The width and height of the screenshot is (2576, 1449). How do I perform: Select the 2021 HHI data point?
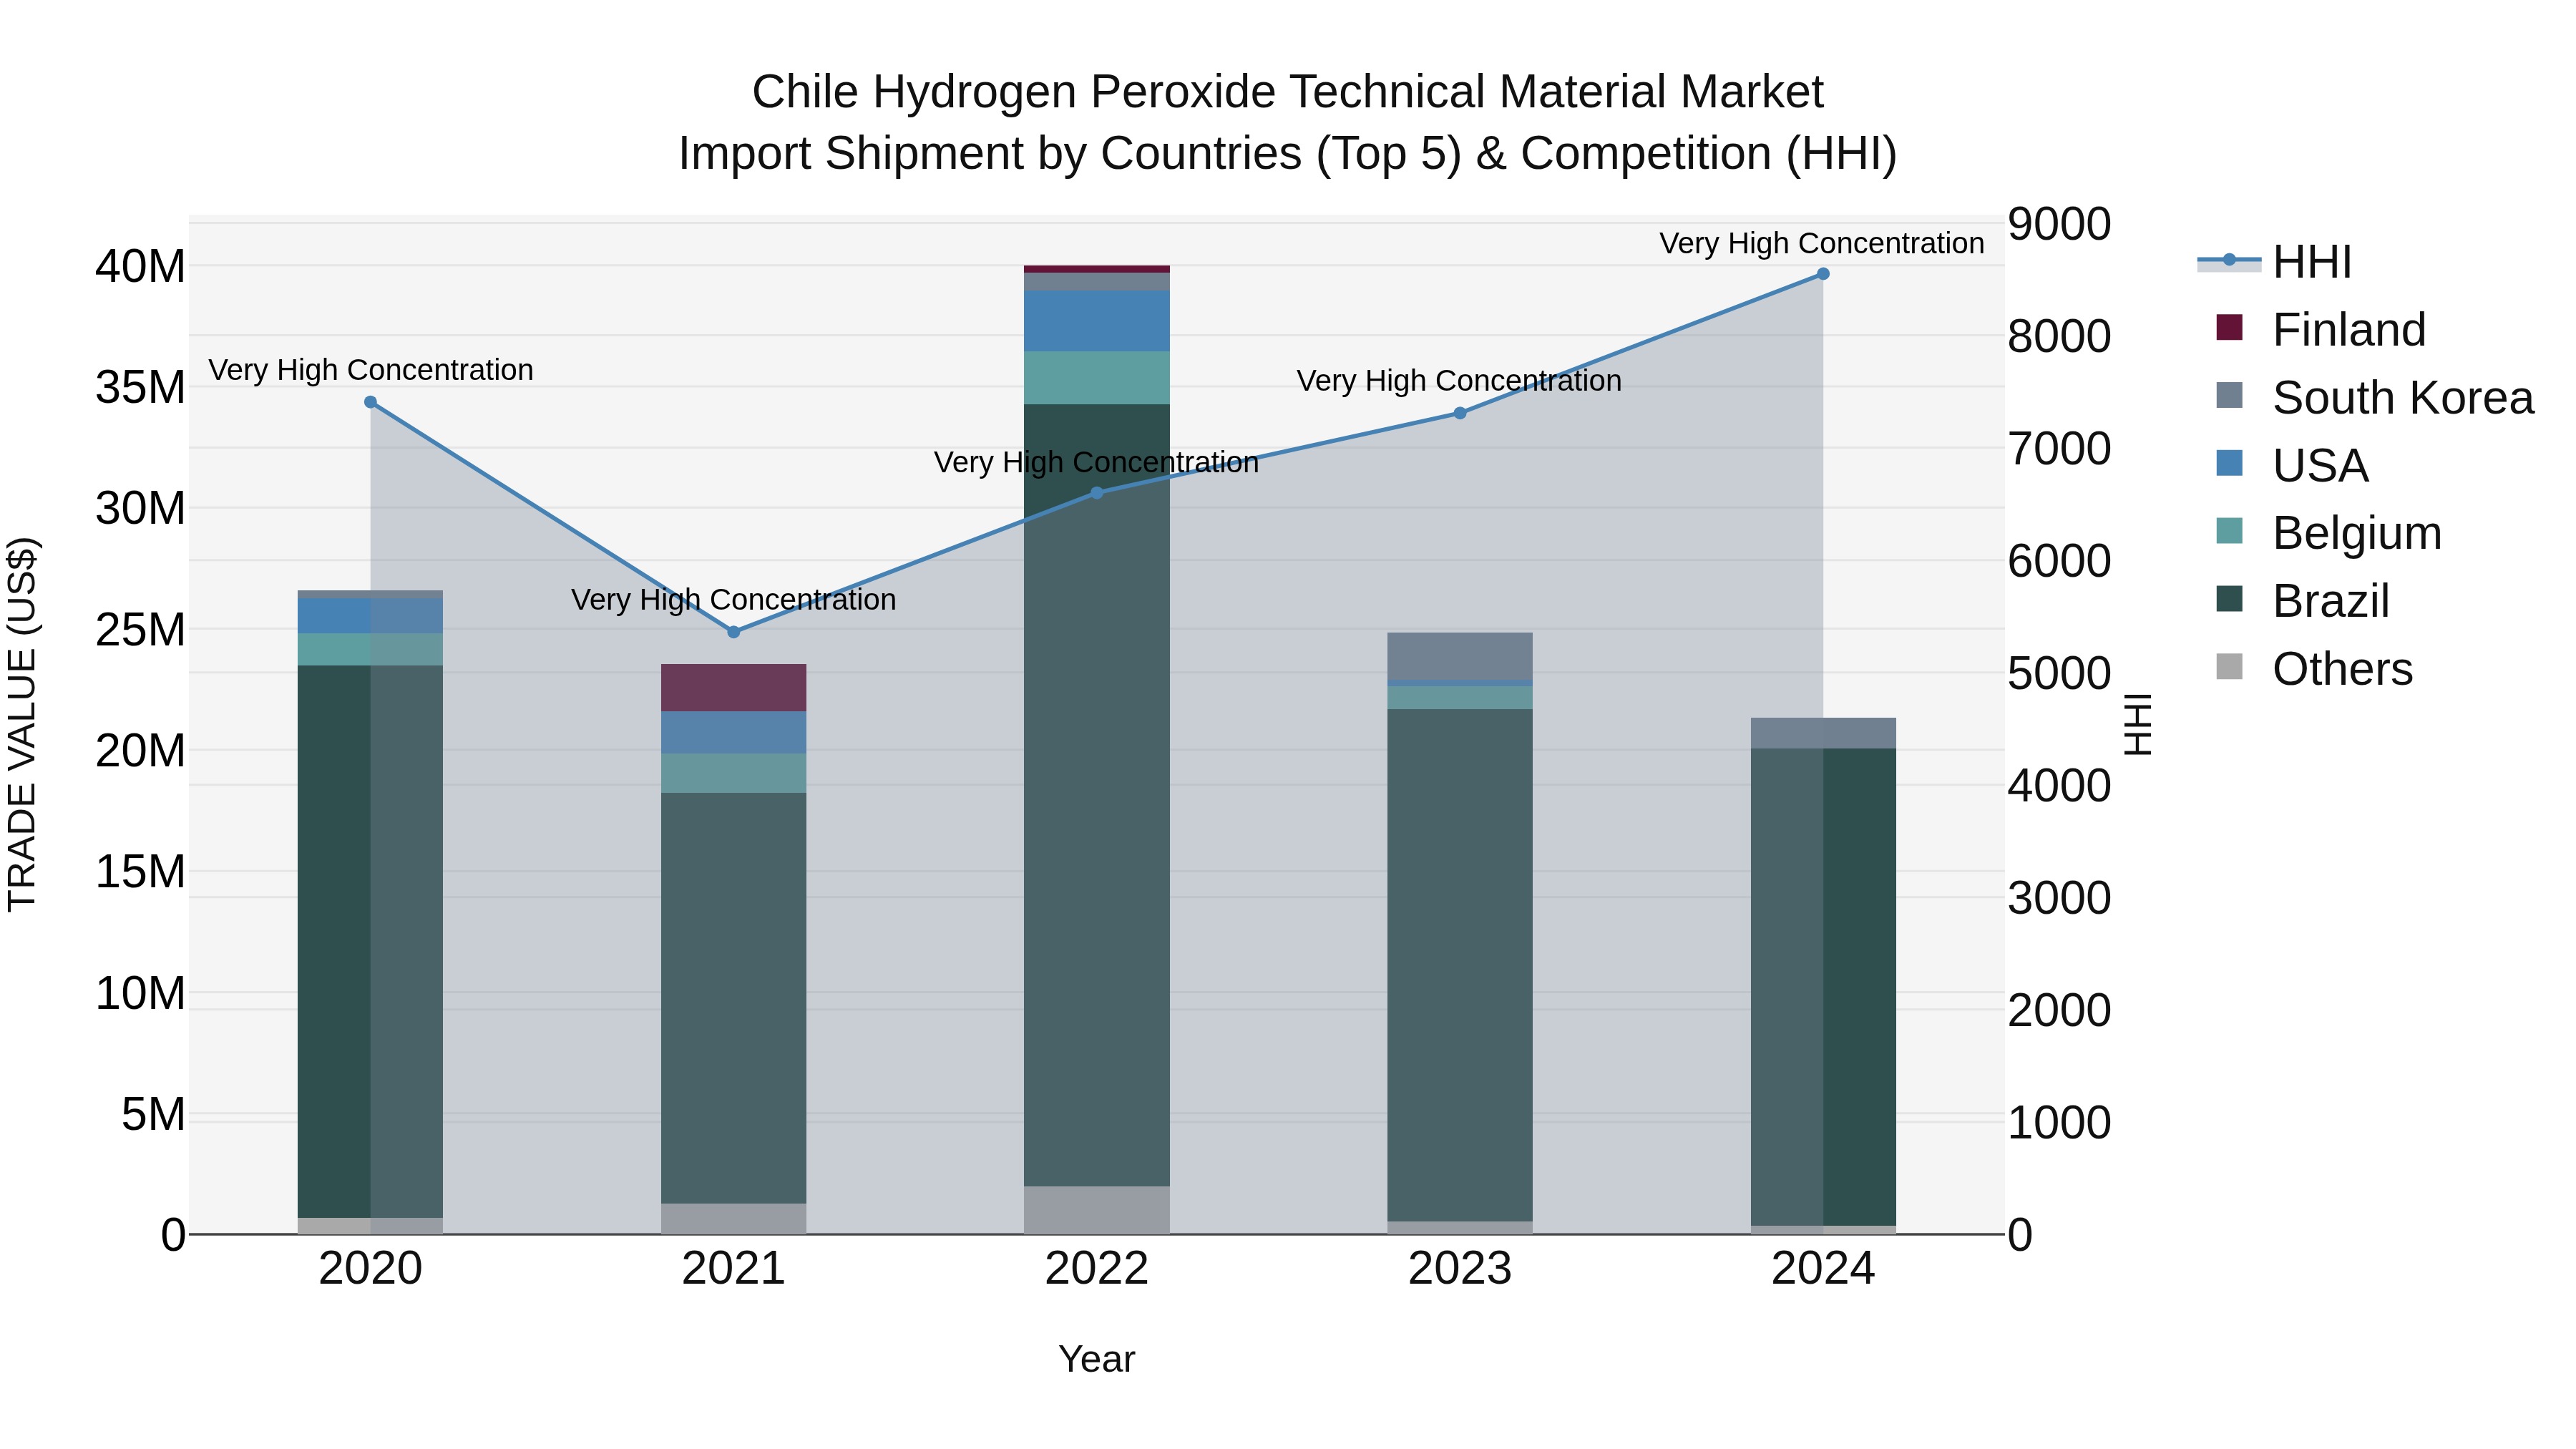click(x=733, y=632)
